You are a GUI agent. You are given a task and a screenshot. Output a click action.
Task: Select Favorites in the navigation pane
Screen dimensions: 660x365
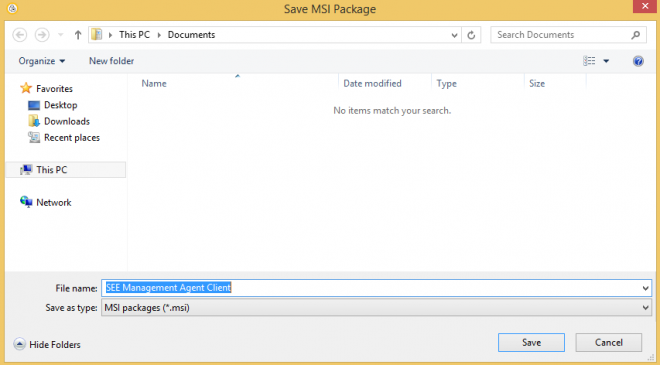pos(54,88)
